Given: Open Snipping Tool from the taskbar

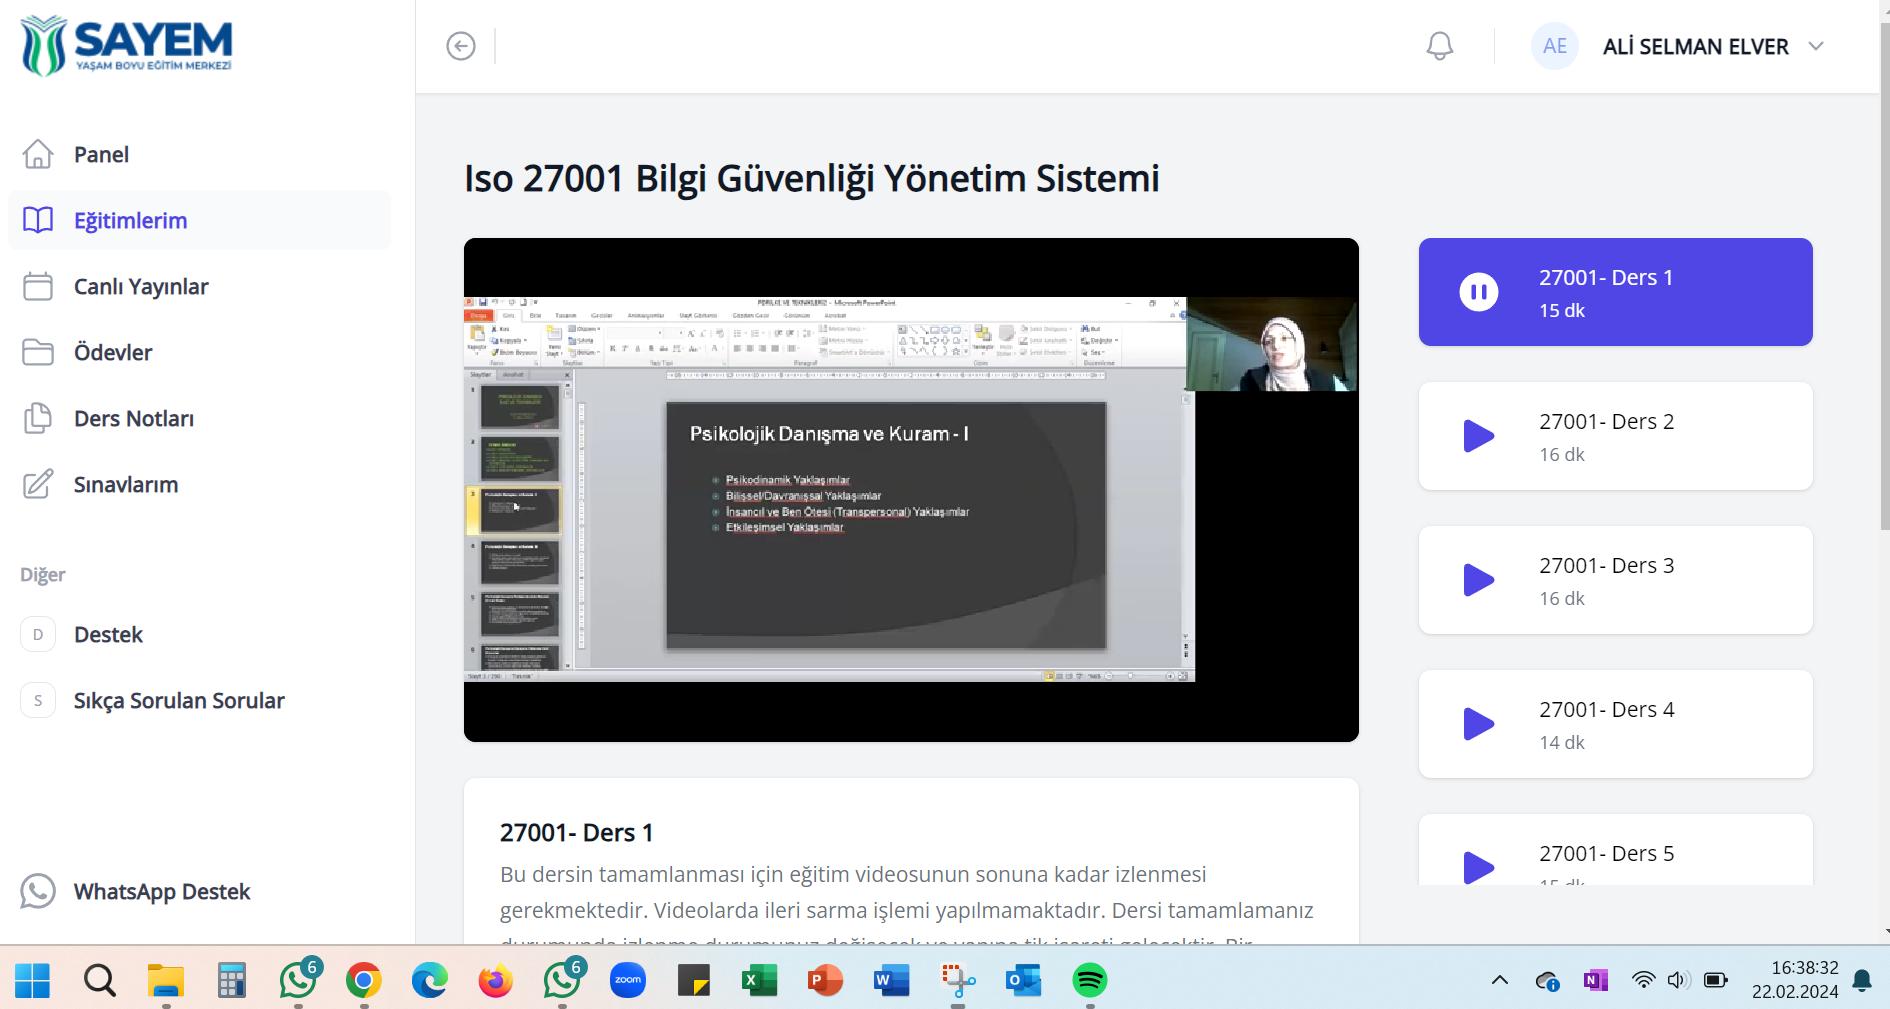Looking at the screenshot, I should coord(957,980).
